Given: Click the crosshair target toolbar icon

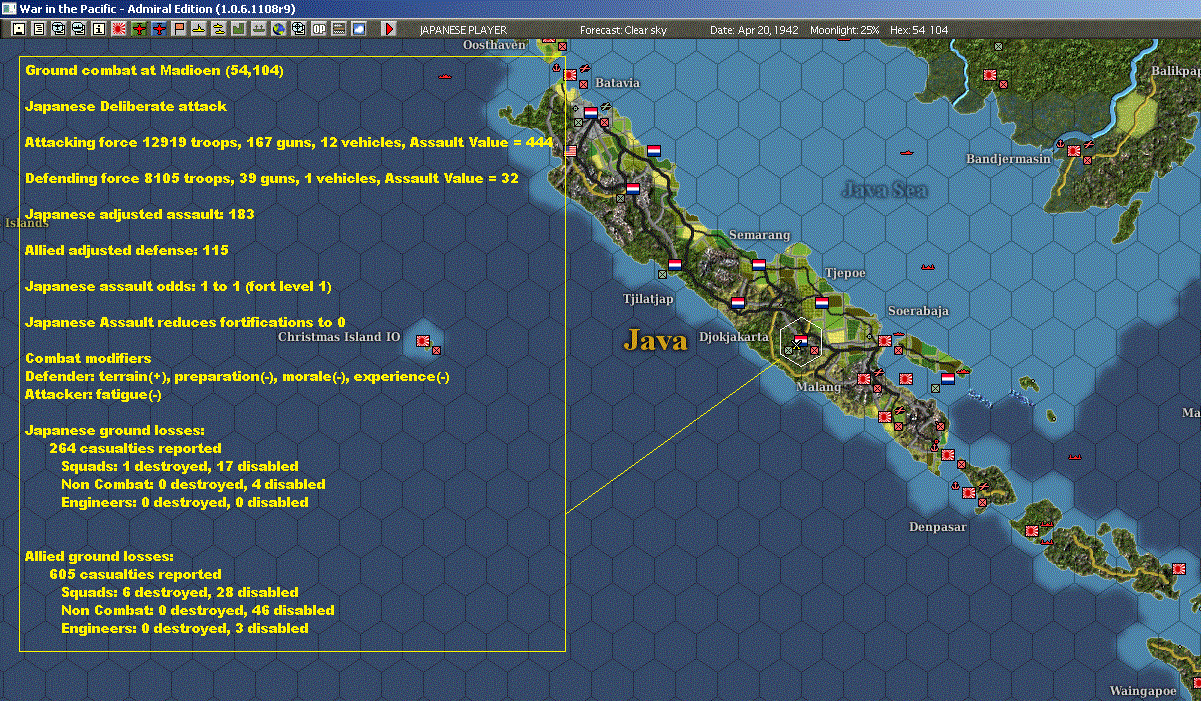Looking at the screenshot, I should click(x=299, y=29).
